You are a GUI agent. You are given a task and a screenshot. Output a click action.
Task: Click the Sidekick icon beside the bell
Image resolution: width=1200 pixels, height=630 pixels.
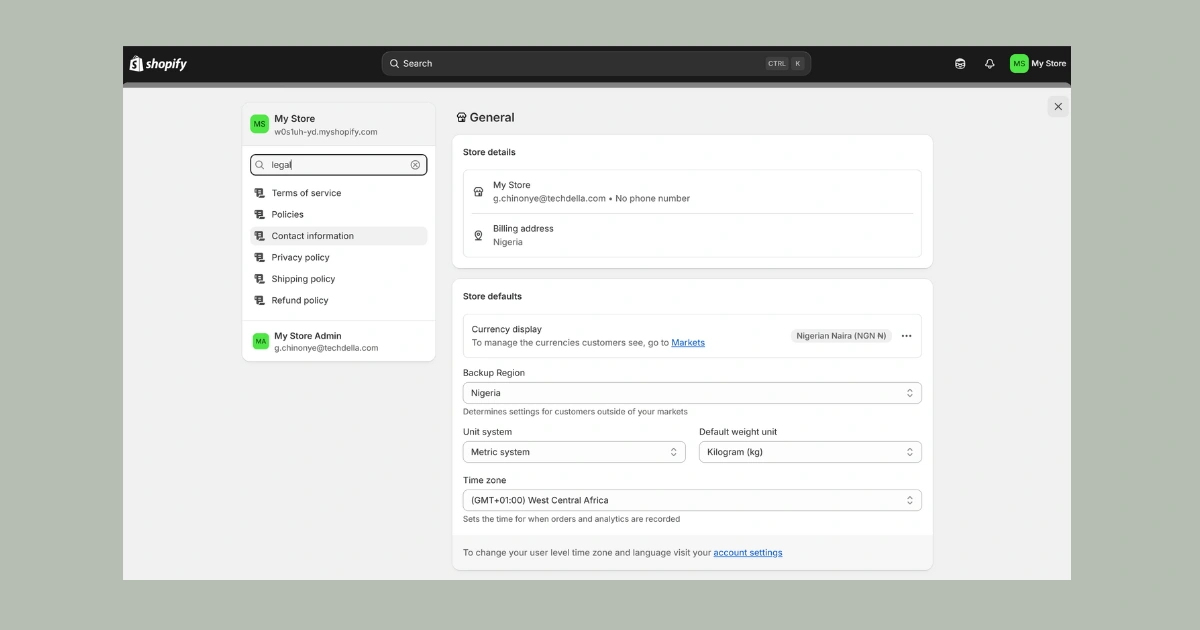(960, 64)
